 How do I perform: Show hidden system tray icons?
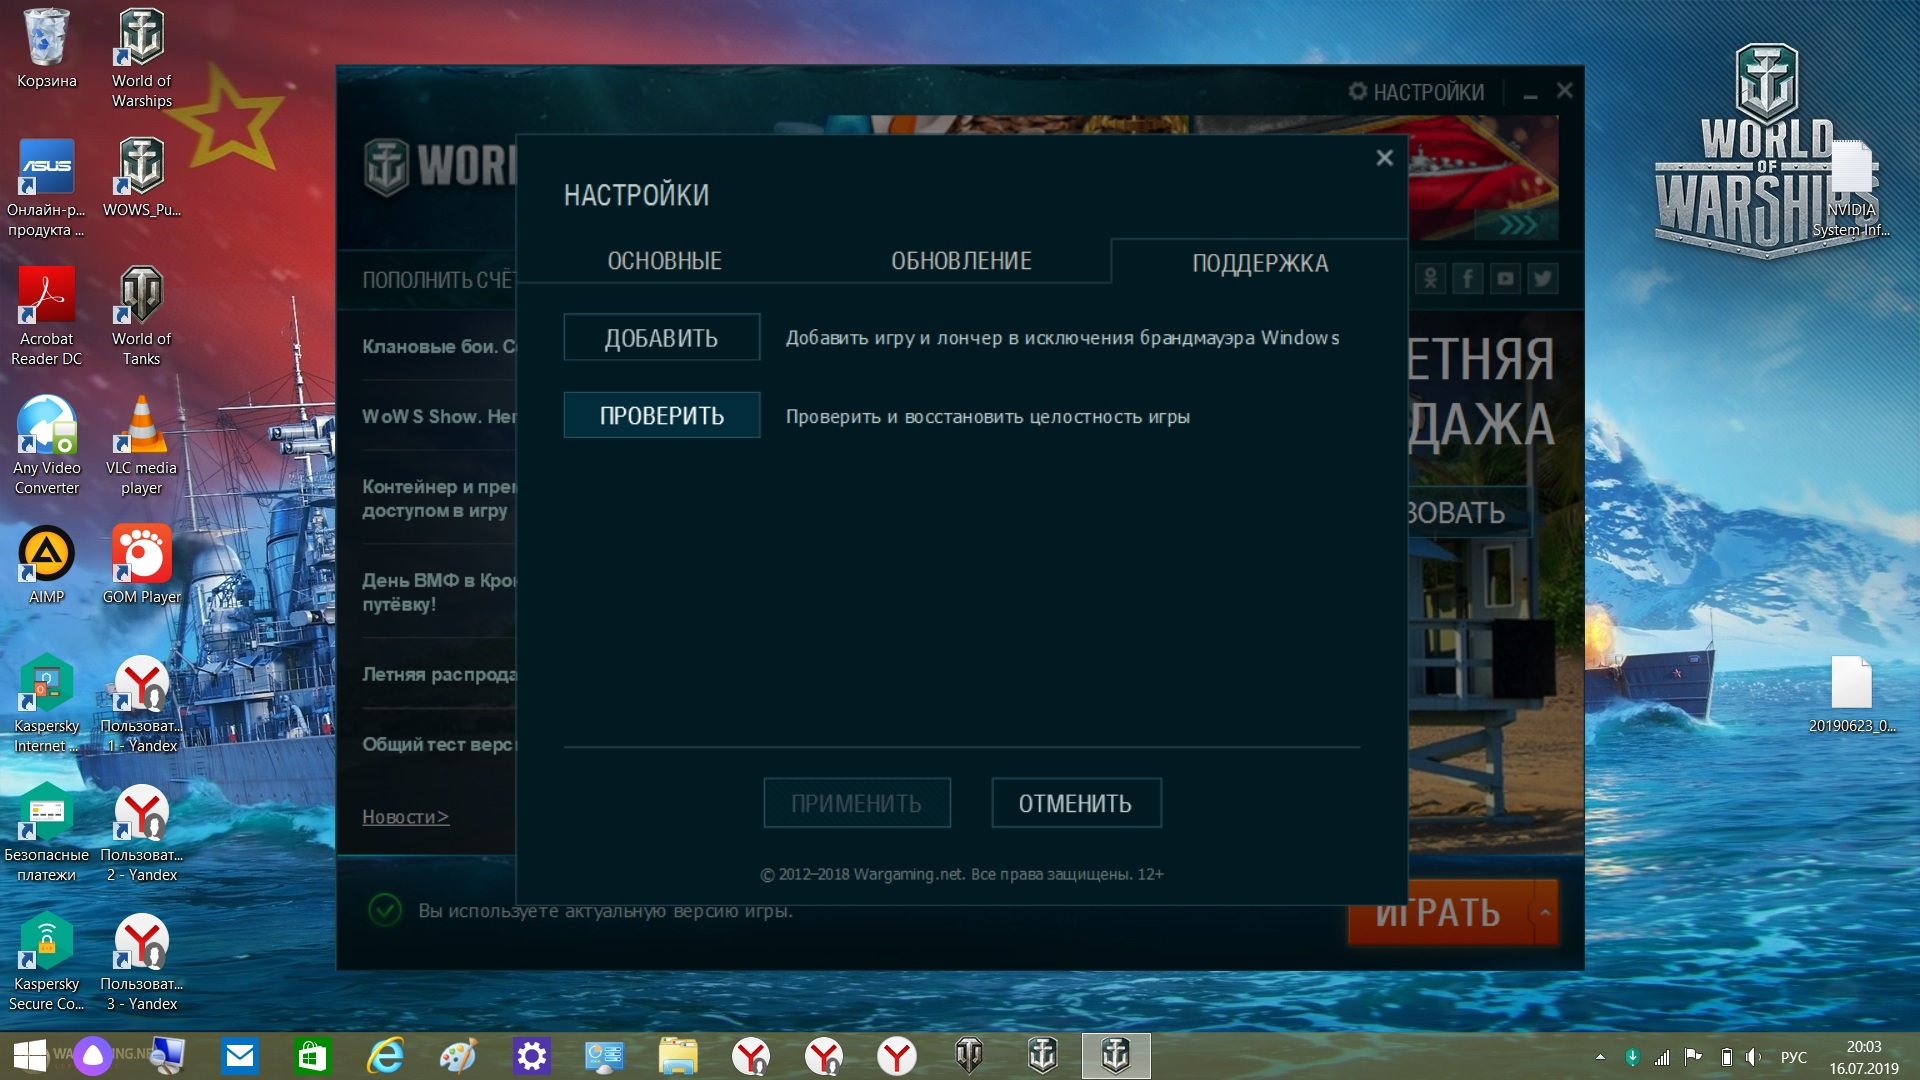point(1600,1057)
